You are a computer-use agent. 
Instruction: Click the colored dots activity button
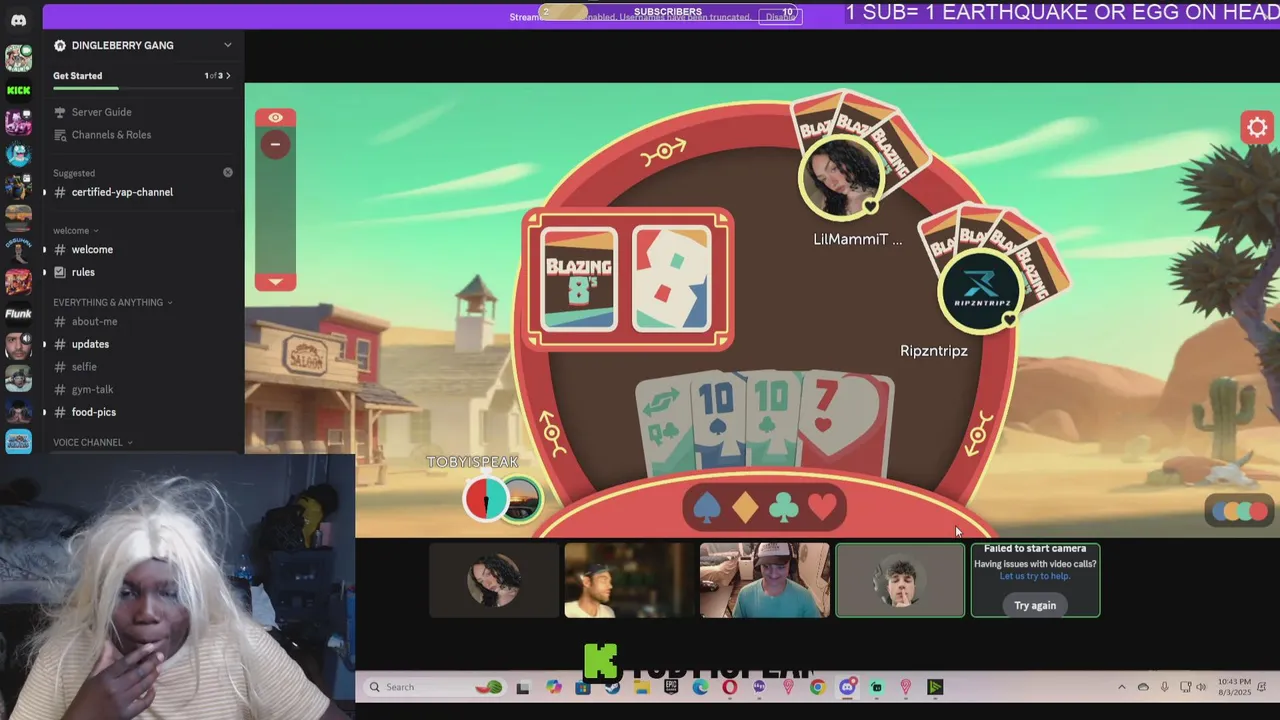[x=1240, y=511]
